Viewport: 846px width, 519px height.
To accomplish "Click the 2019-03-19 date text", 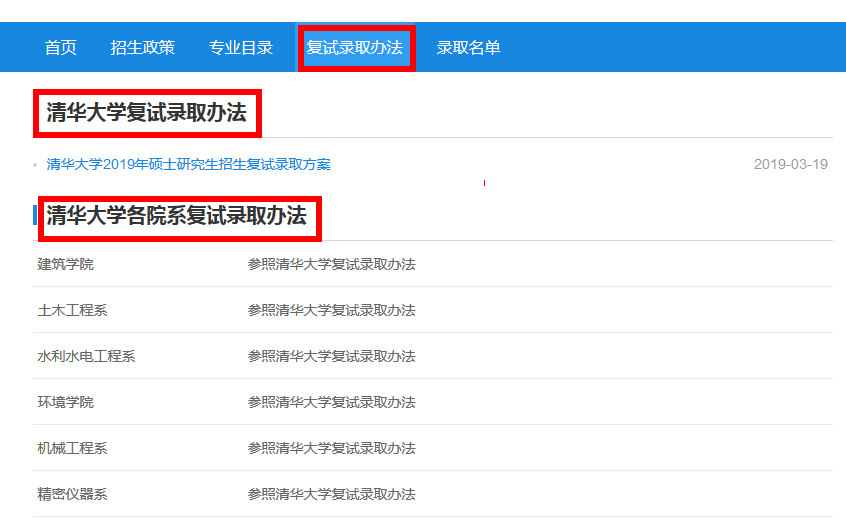I will click(x=790, y=164).
